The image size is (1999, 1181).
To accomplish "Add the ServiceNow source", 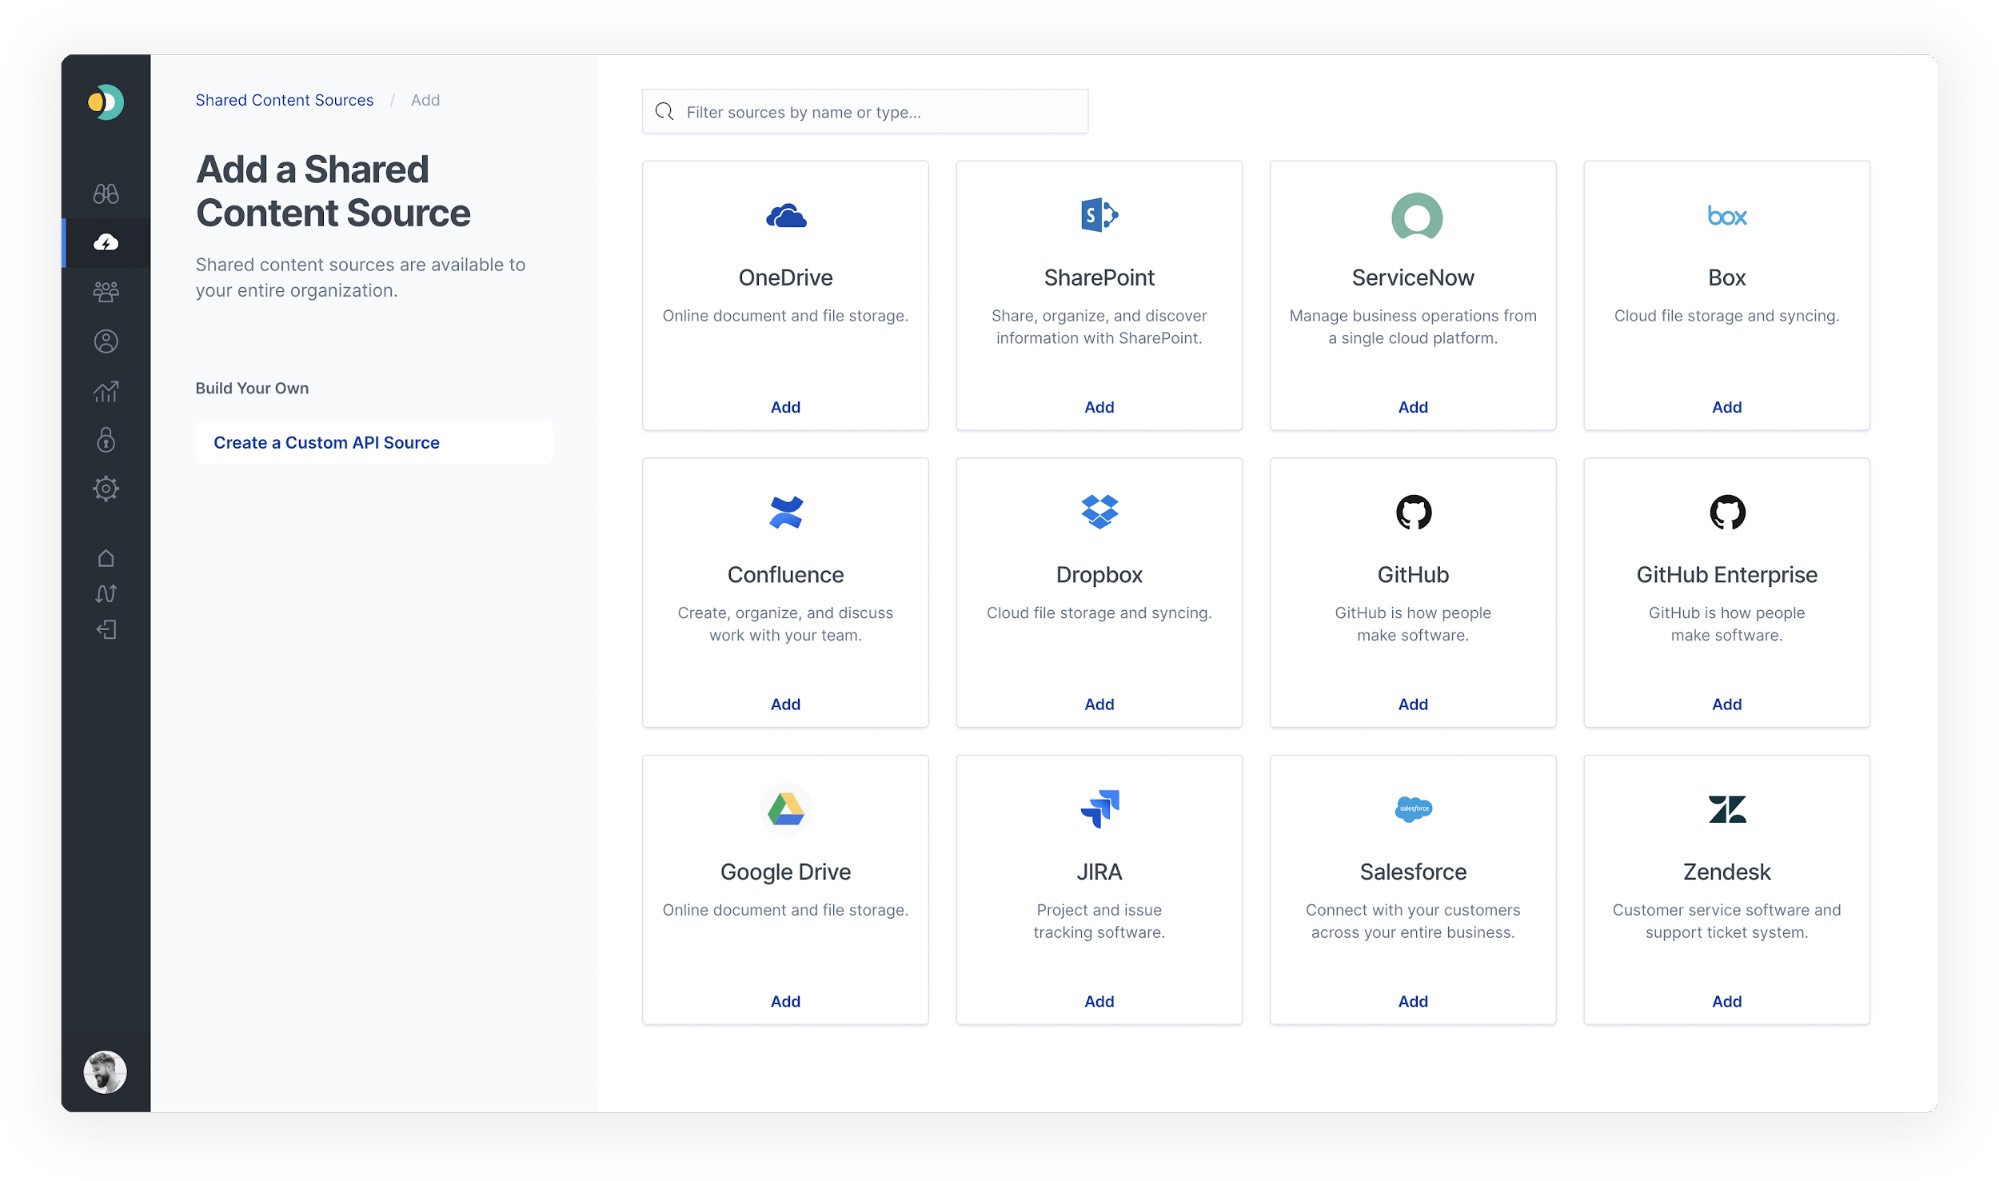I will [x=1413, y=407].
